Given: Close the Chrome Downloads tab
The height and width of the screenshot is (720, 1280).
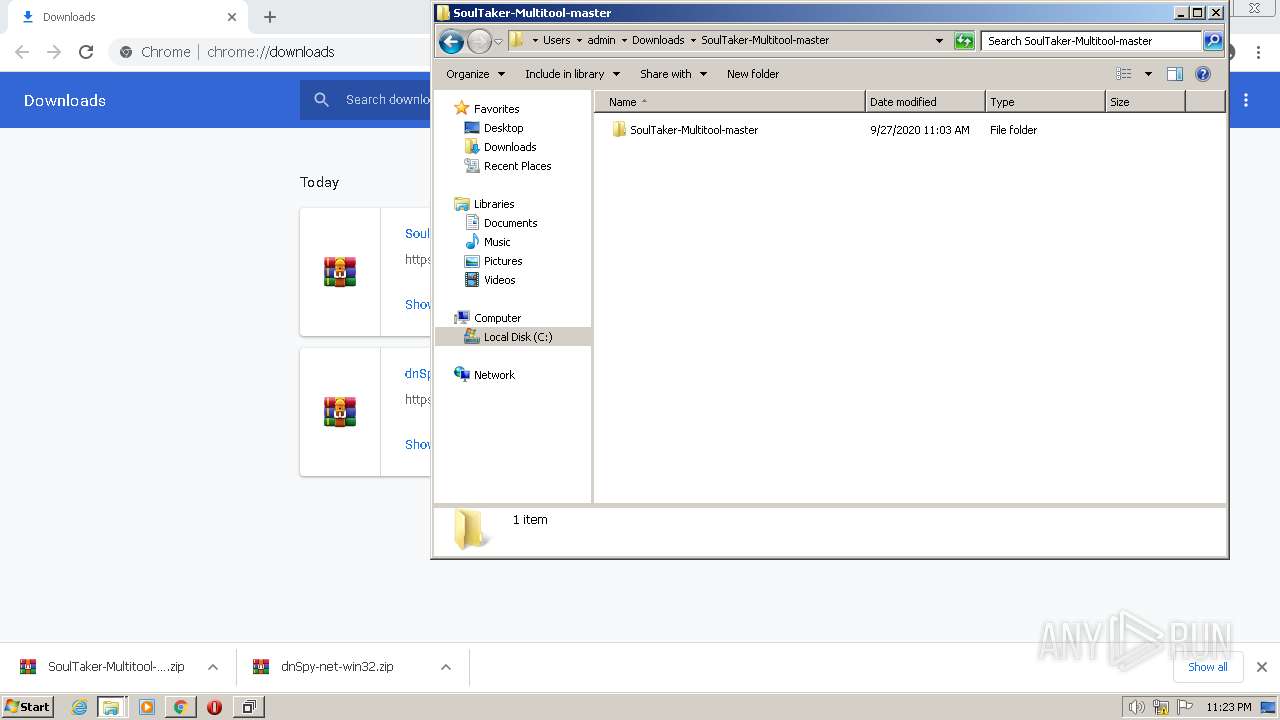Looking at the screenshot, I should point(232,17).
